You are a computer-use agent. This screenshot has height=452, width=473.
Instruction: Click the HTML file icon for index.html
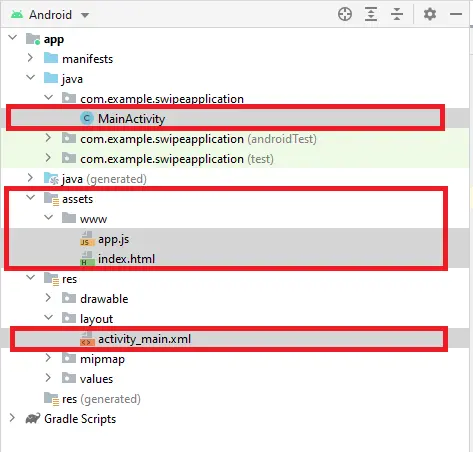point(87,259)
